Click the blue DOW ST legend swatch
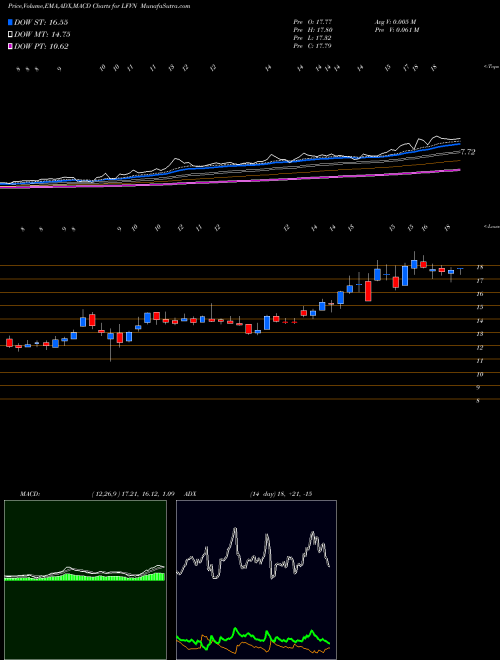This screenshot has height=660, width=500. [x=11, y=22]
